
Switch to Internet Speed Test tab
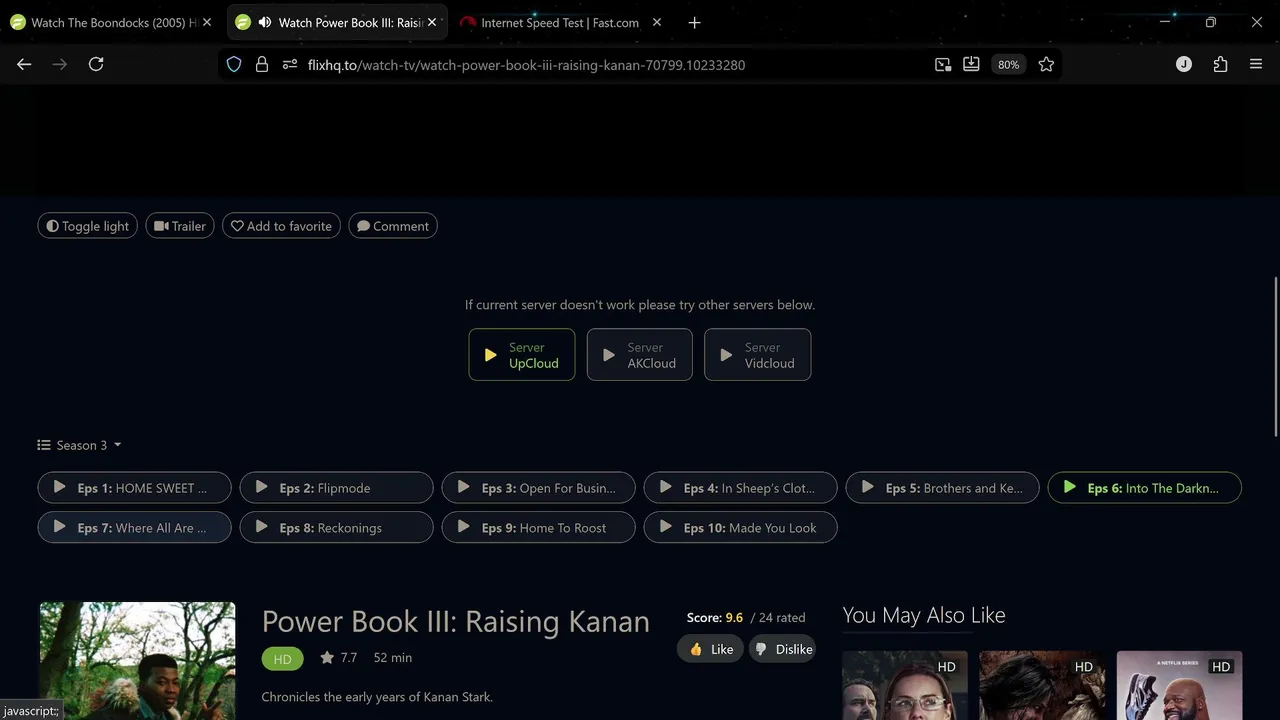560,22
